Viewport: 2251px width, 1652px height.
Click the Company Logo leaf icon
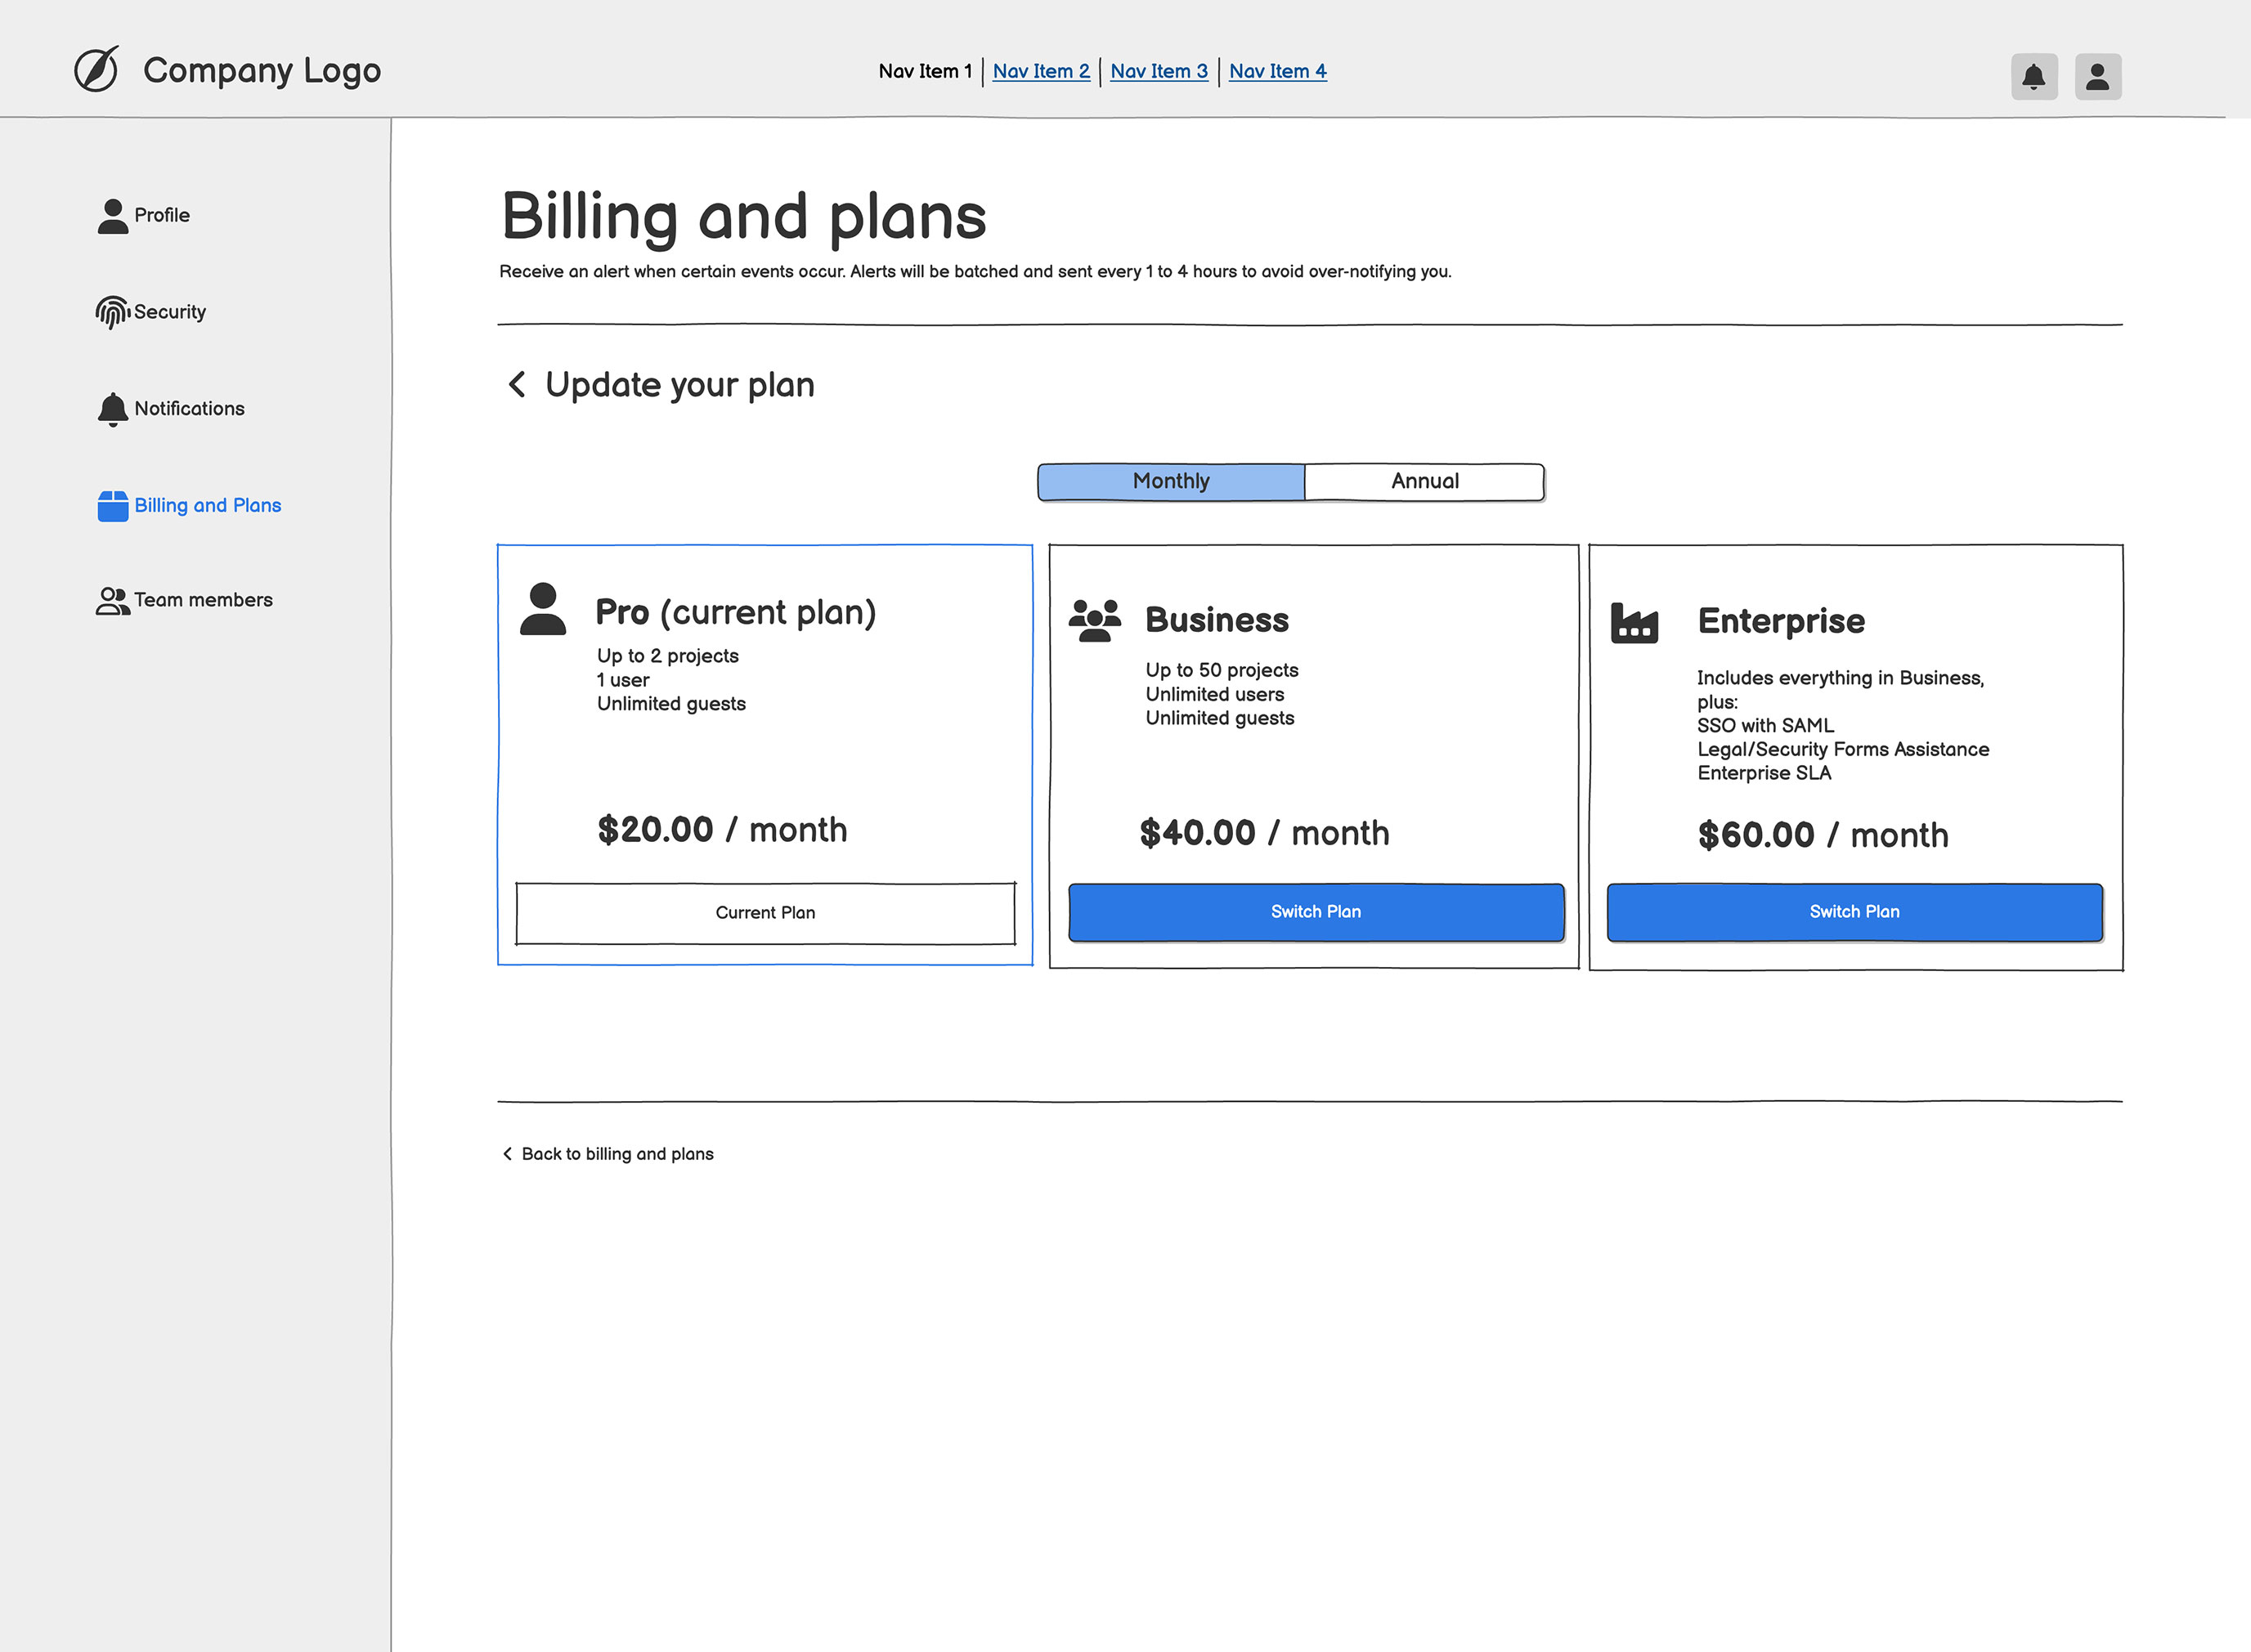(97, 70)
